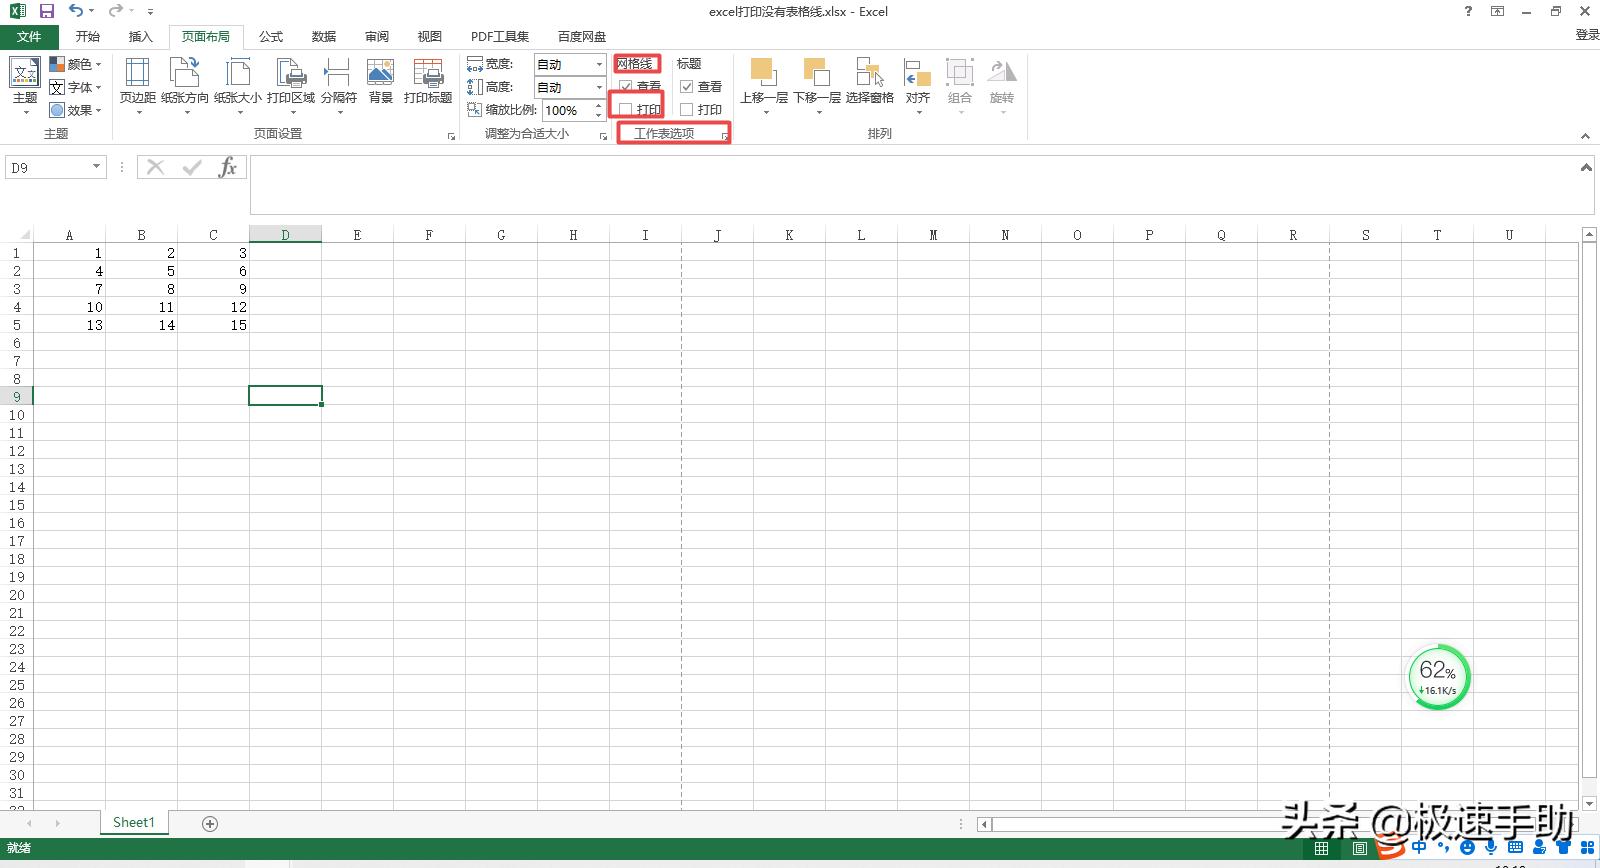Viewport: 1600px width, 868px height.
Task: Uncheck 查看 under the 标题 headings group
Action: click(x=687, y=87)
